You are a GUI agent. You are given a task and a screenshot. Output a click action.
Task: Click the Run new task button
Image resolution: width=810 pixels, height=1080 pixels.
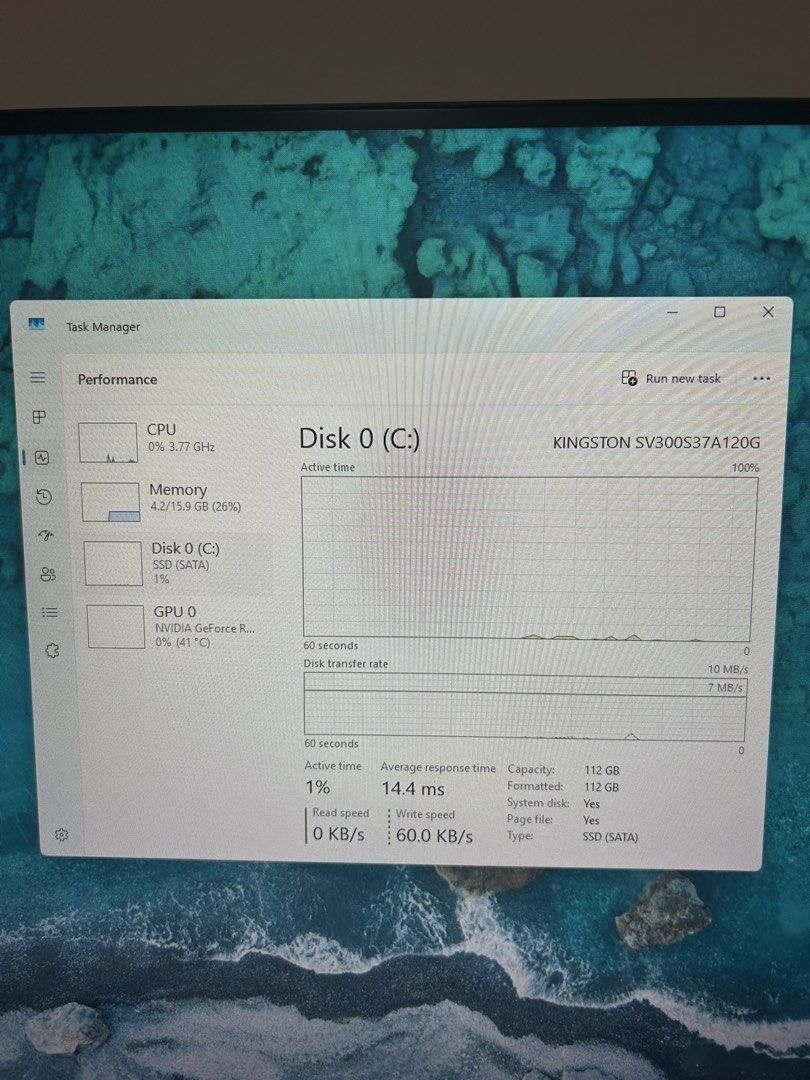coord(671,378)
